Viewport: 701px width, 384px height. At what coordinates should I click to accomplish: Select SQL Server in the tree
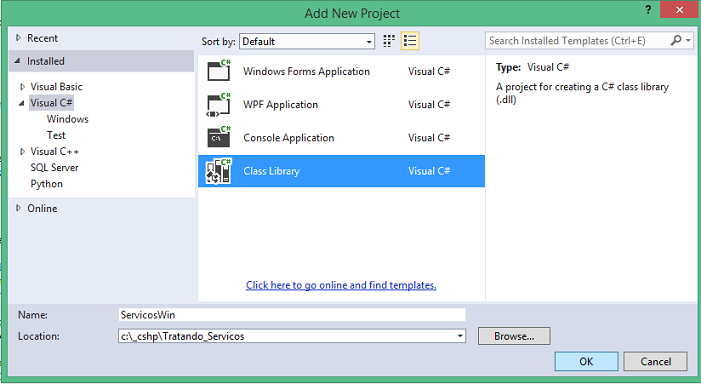coord(55,168)
